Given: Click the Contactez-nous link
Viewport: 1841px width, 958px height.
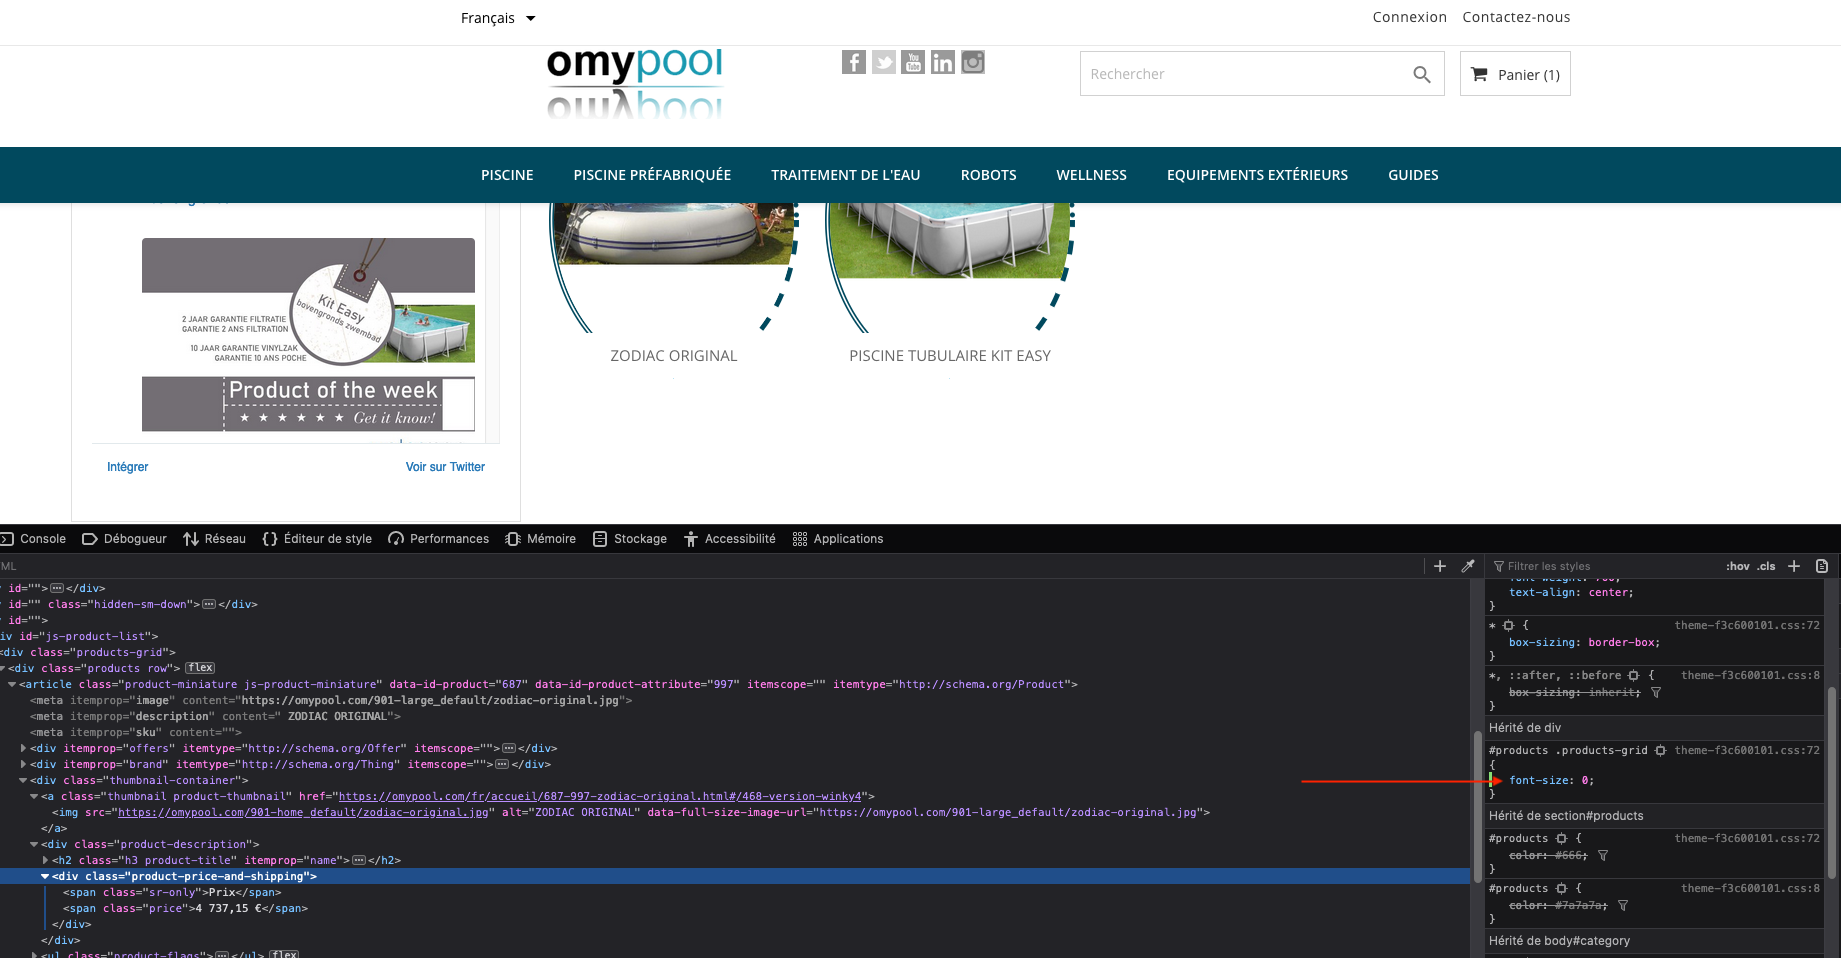Looking at the screenshot, I should [x=1516, y=17].
